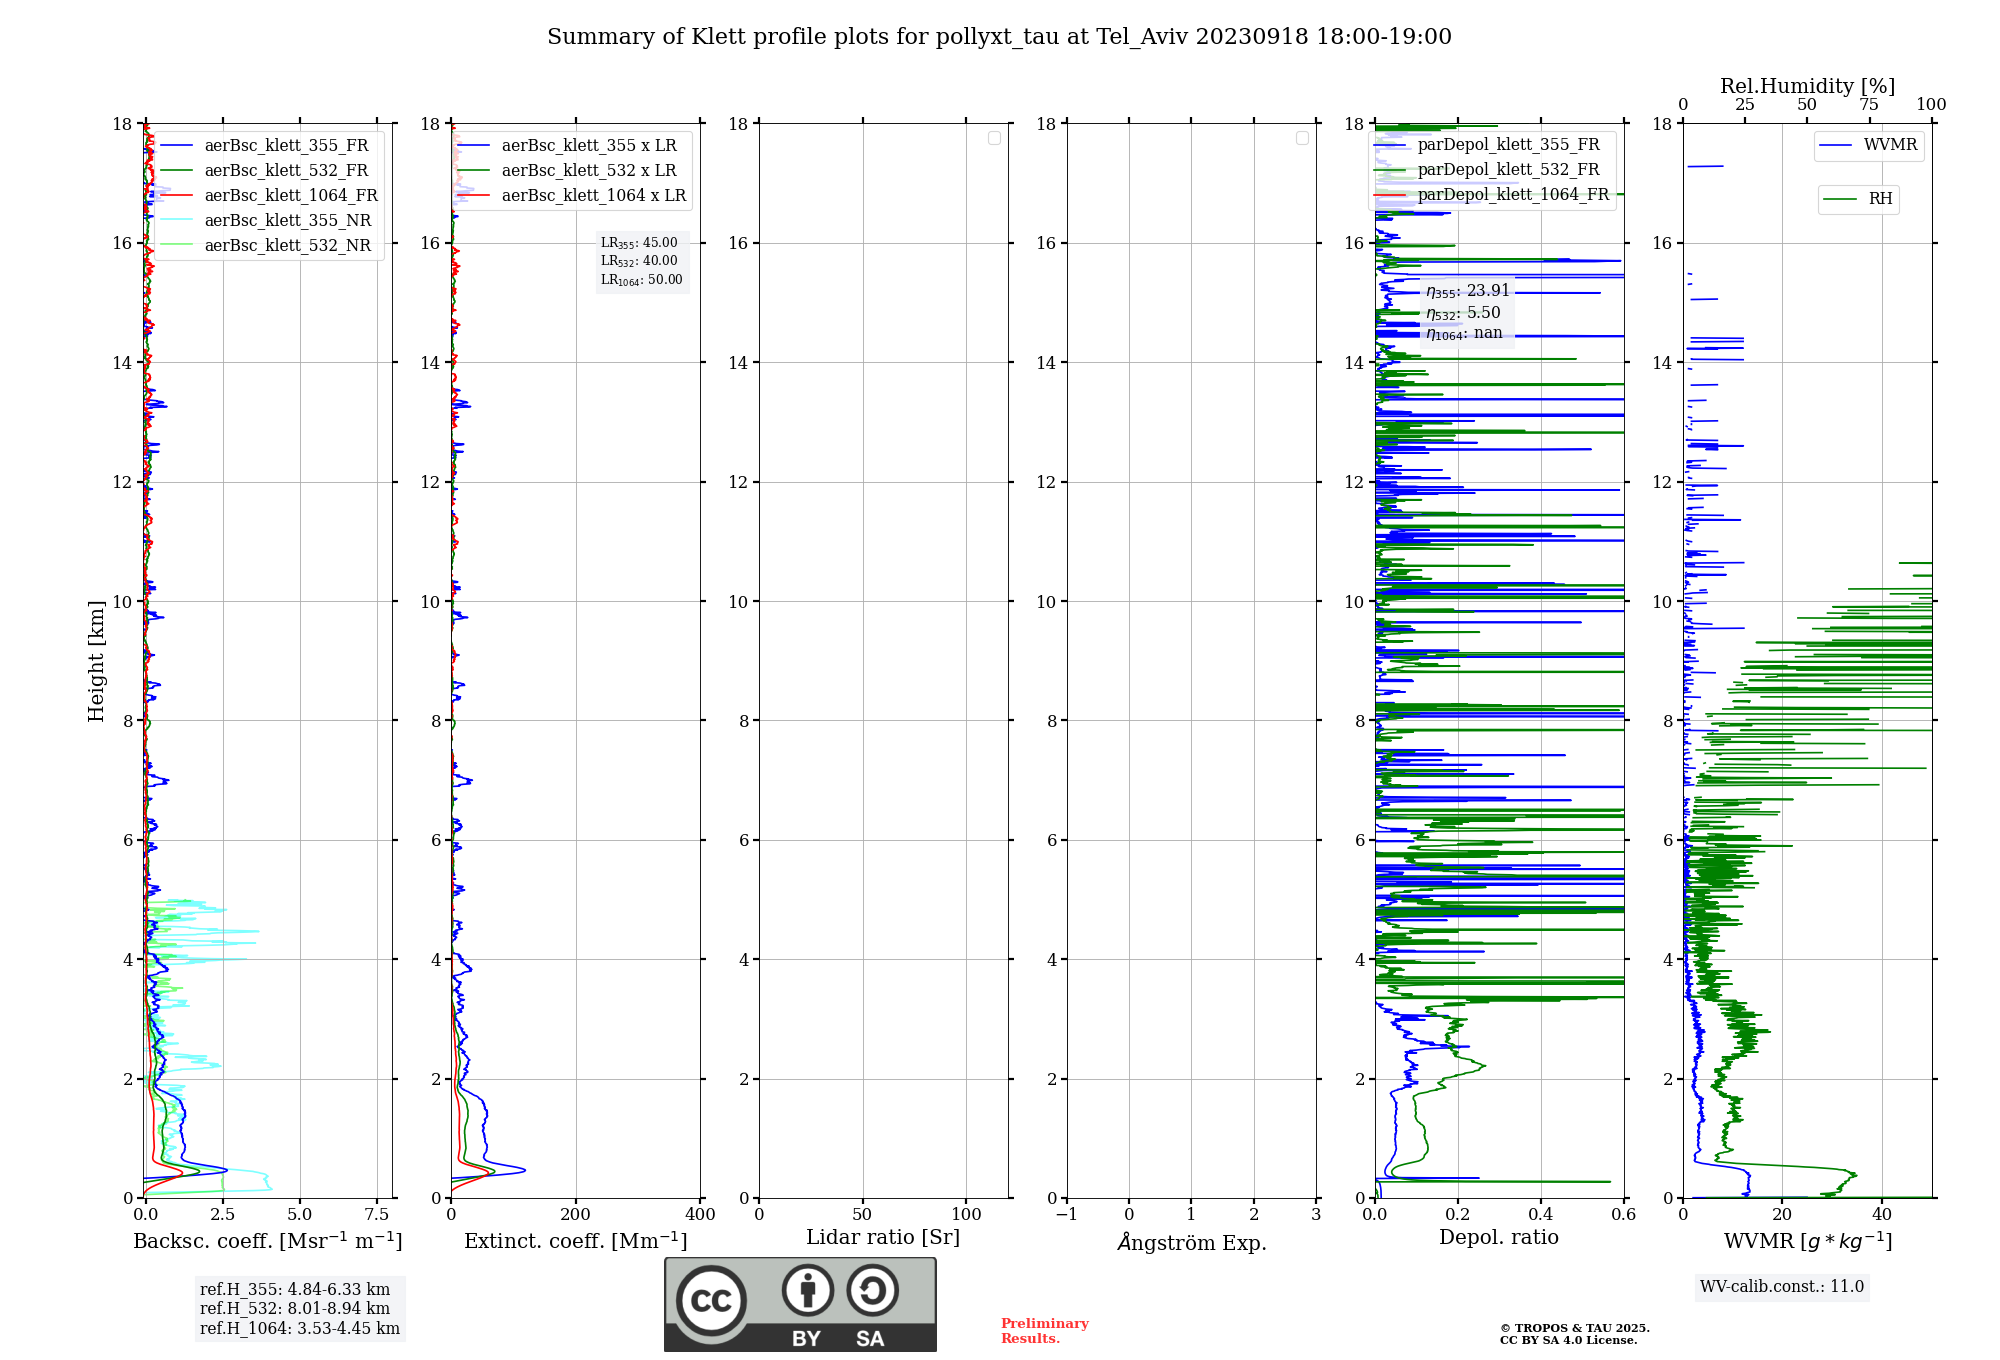Click the empty legend box in Lidar ratio panel
The width and height of the screenshot is (2000, 1360).
994,138
